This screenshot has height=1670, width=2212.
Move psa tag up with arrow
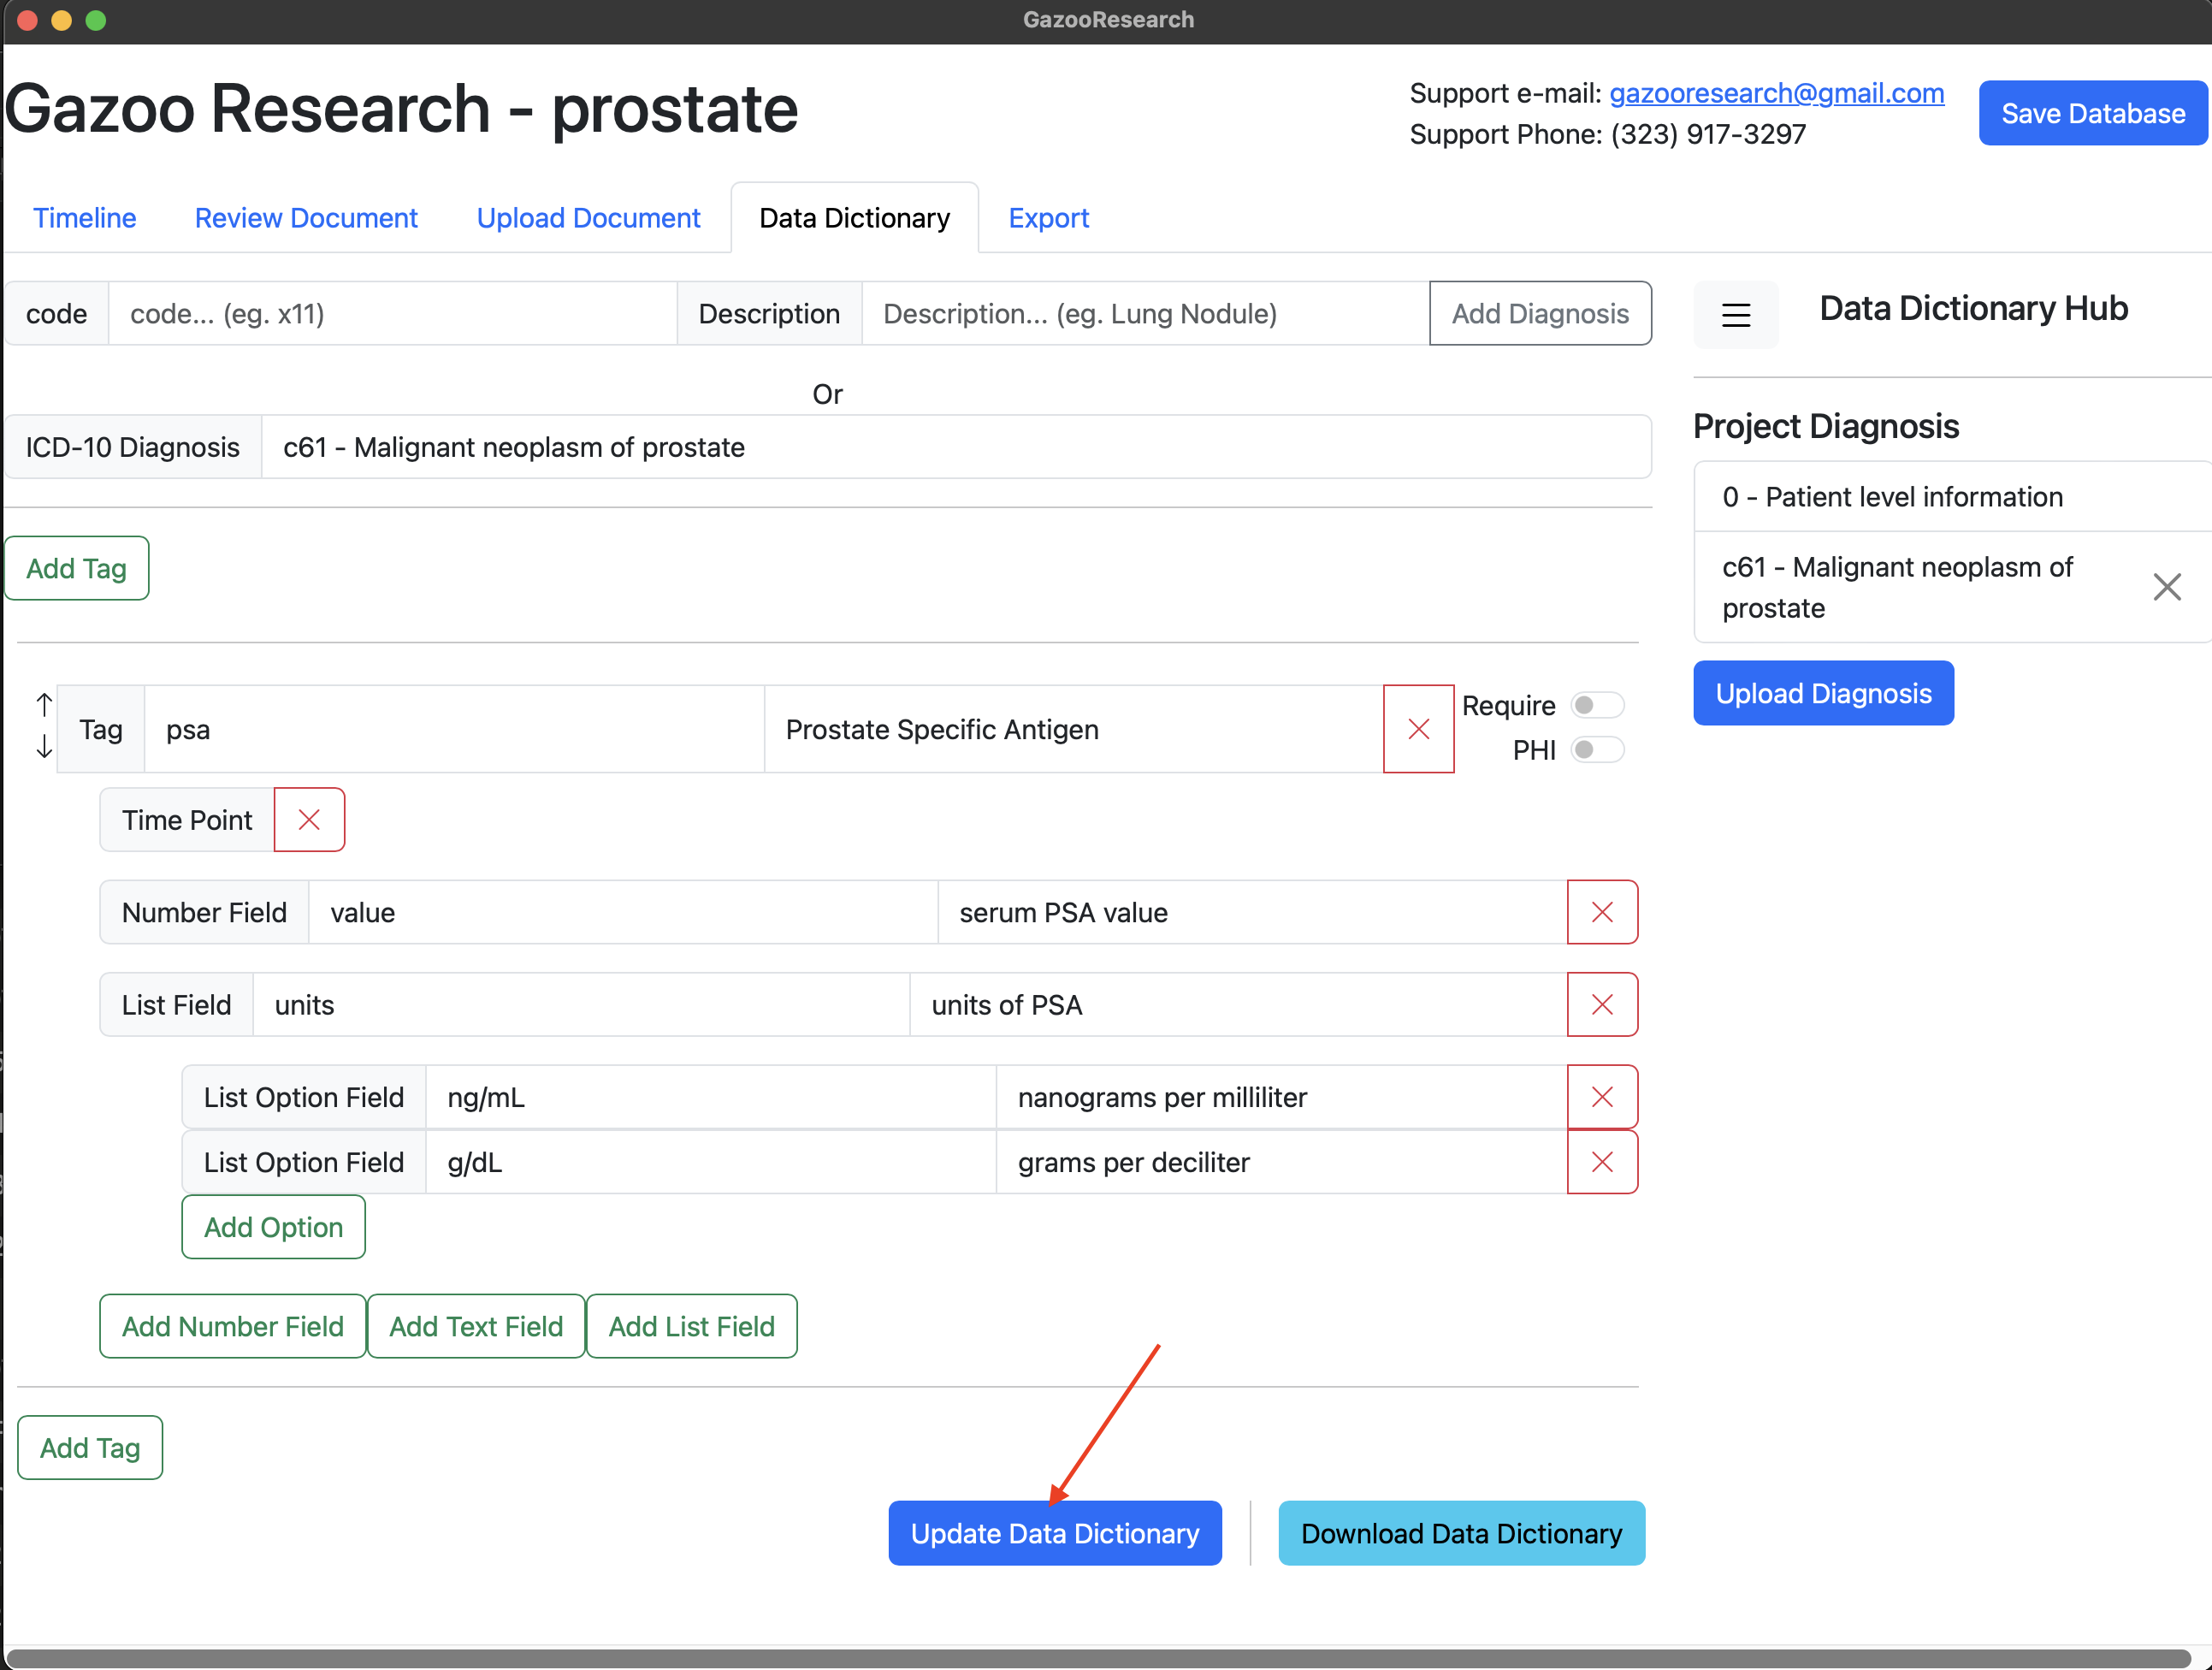[x=44, y=705]
